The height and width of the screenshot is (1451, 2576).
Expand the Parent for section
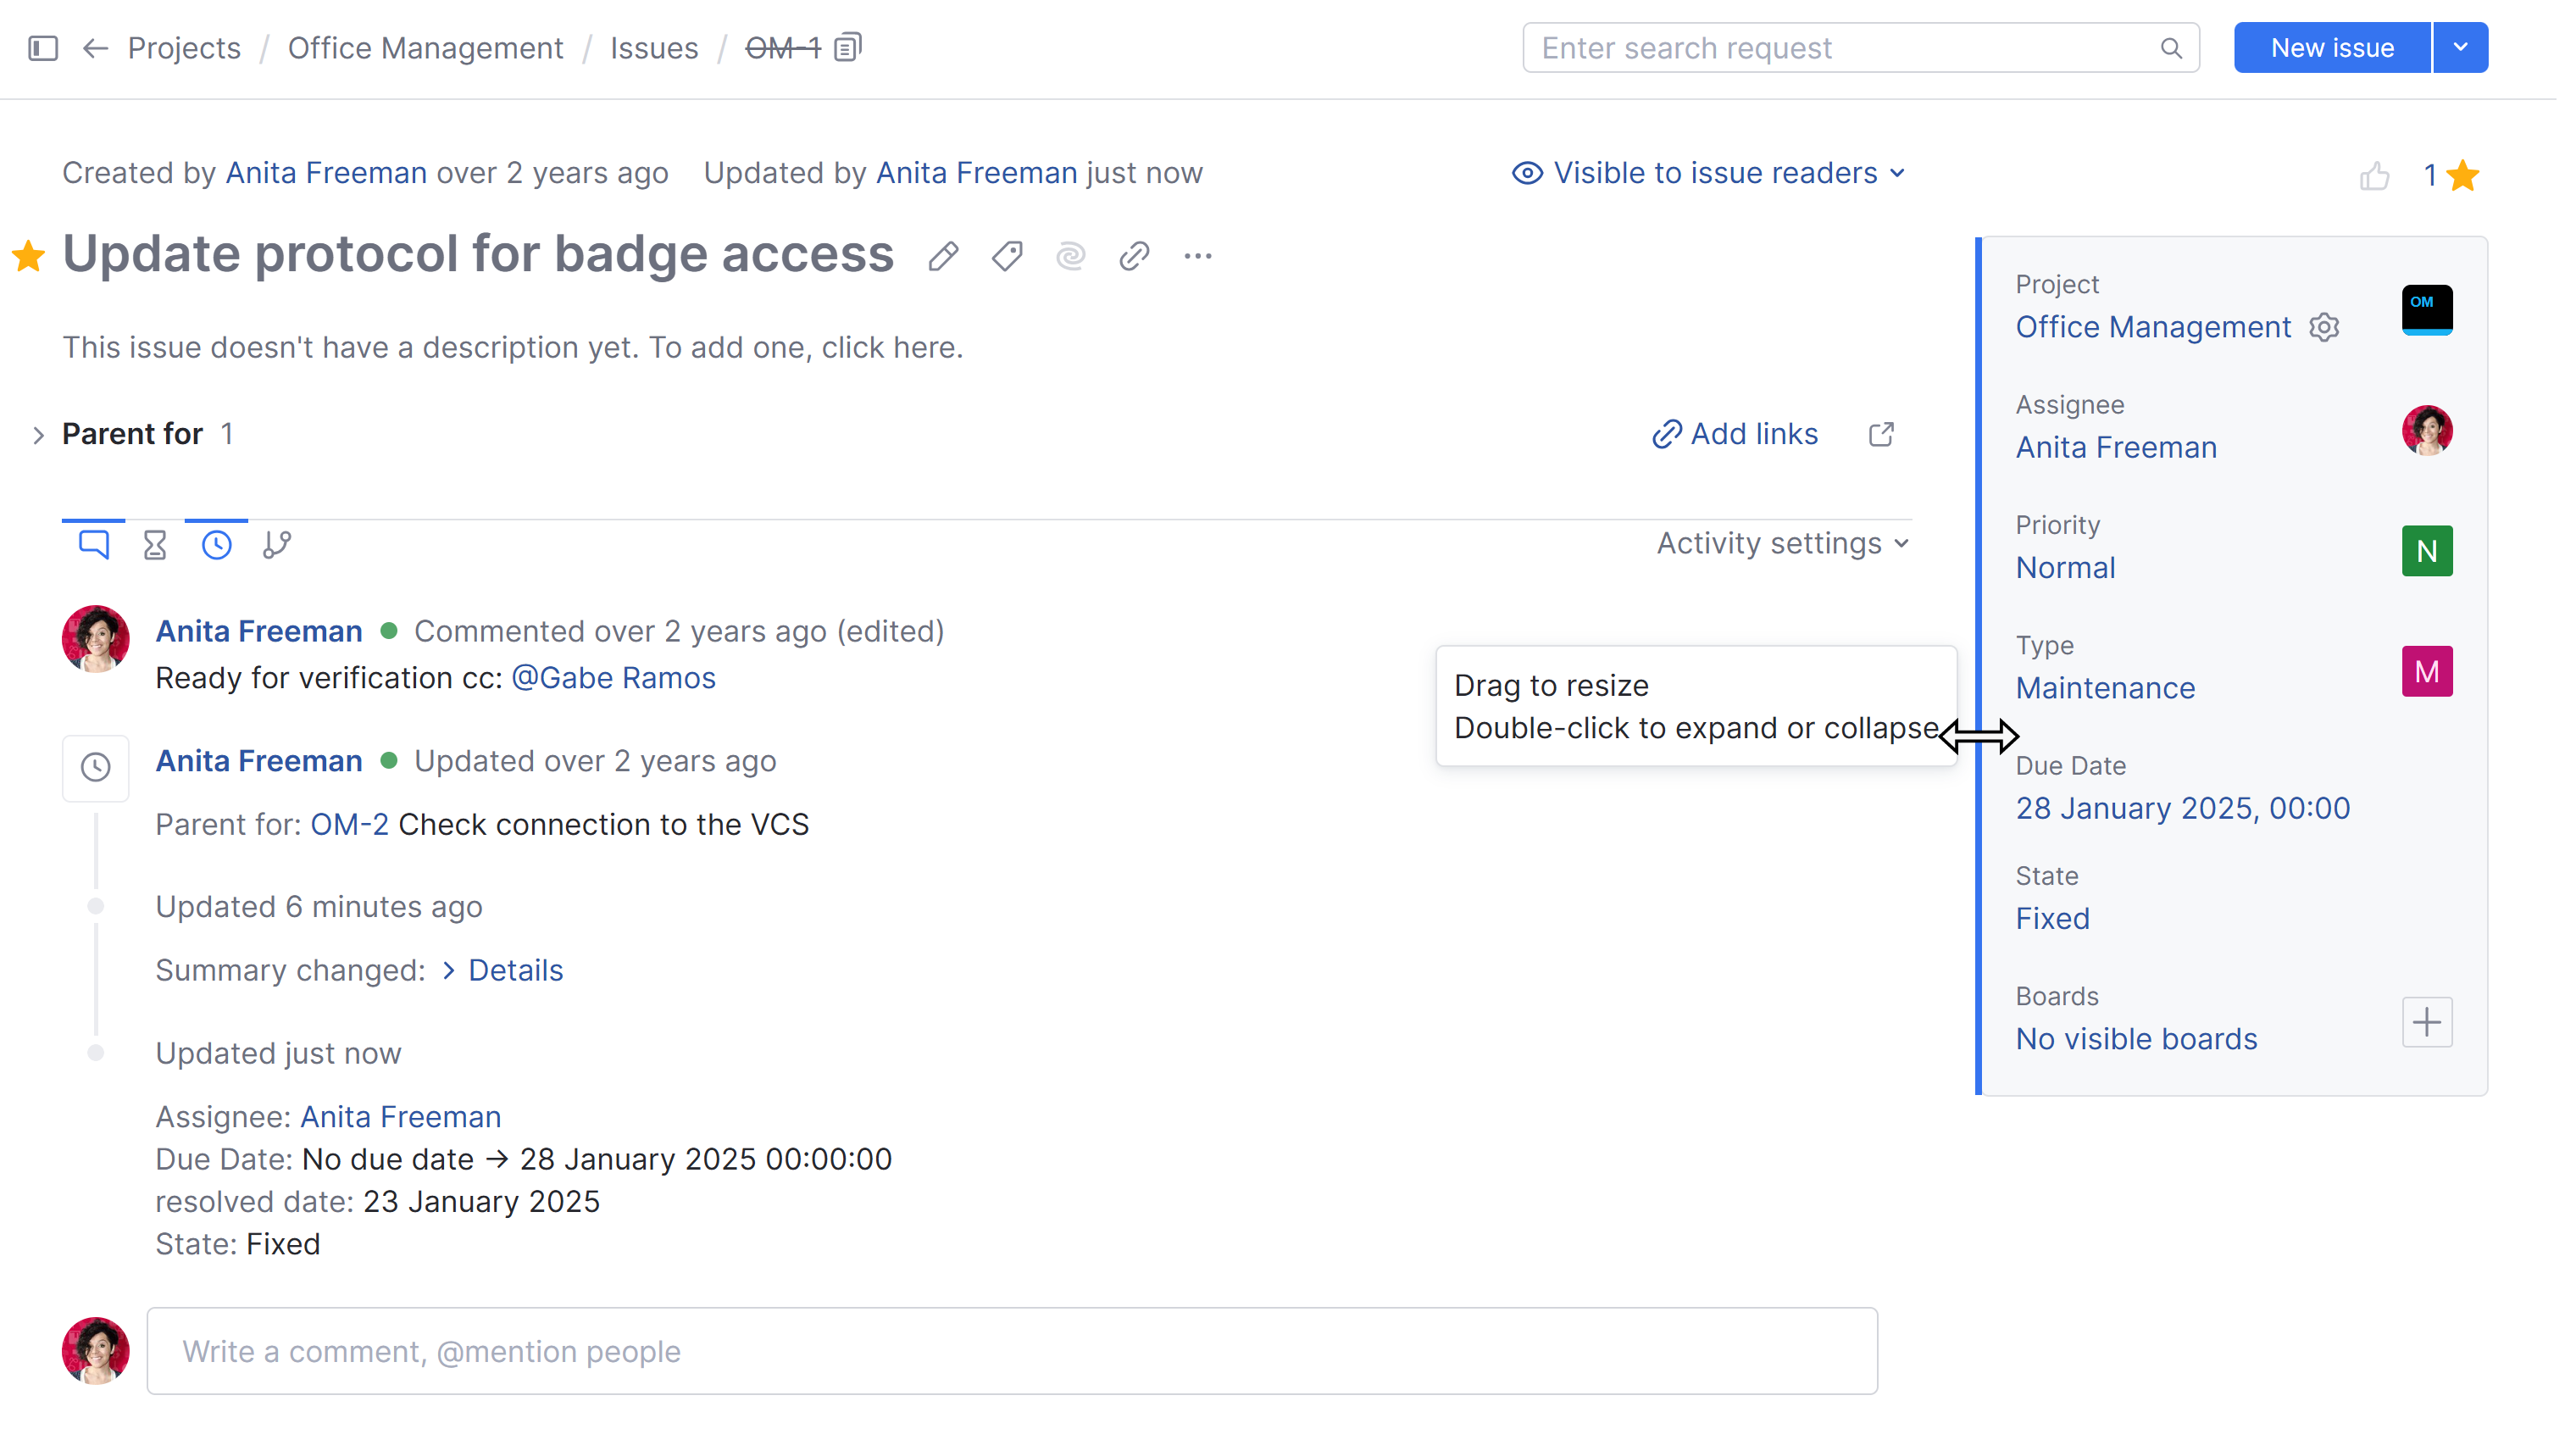(38, 434)
